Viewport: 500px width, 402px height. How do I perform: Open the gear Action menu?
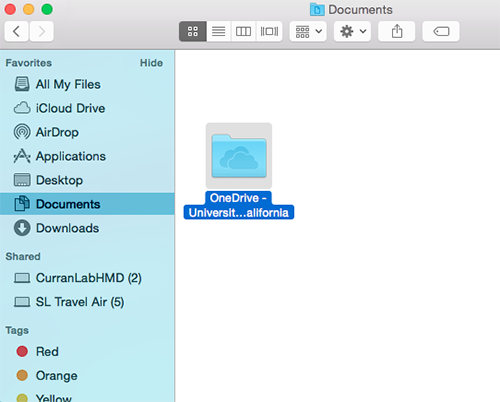tap(352, 31)
